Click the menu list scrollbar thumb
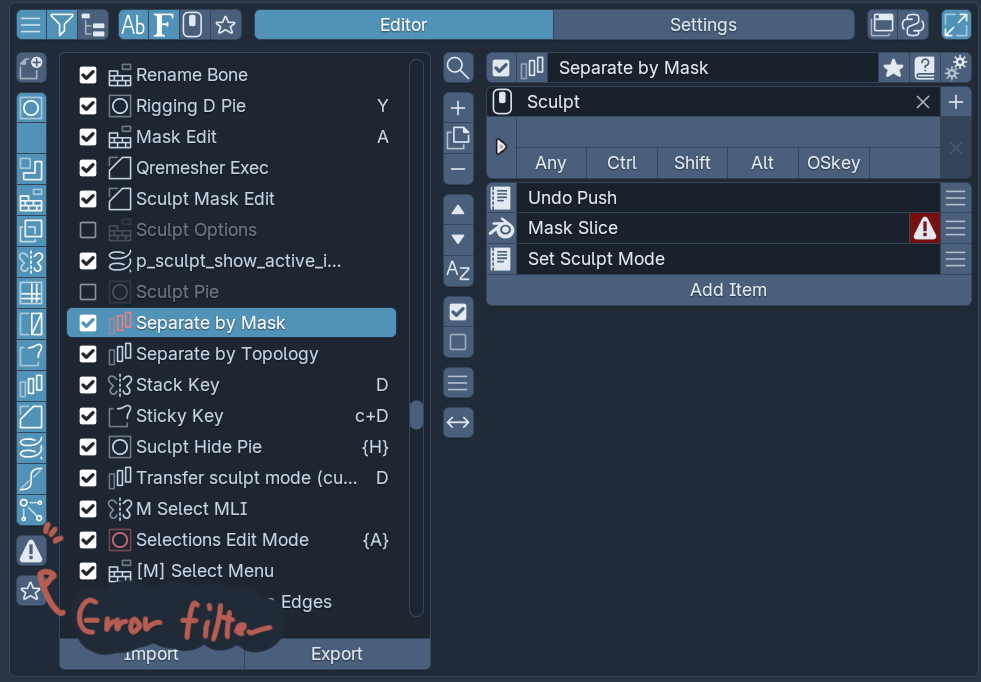This screenshot has height=682, width=981. (x=416, y=415)
